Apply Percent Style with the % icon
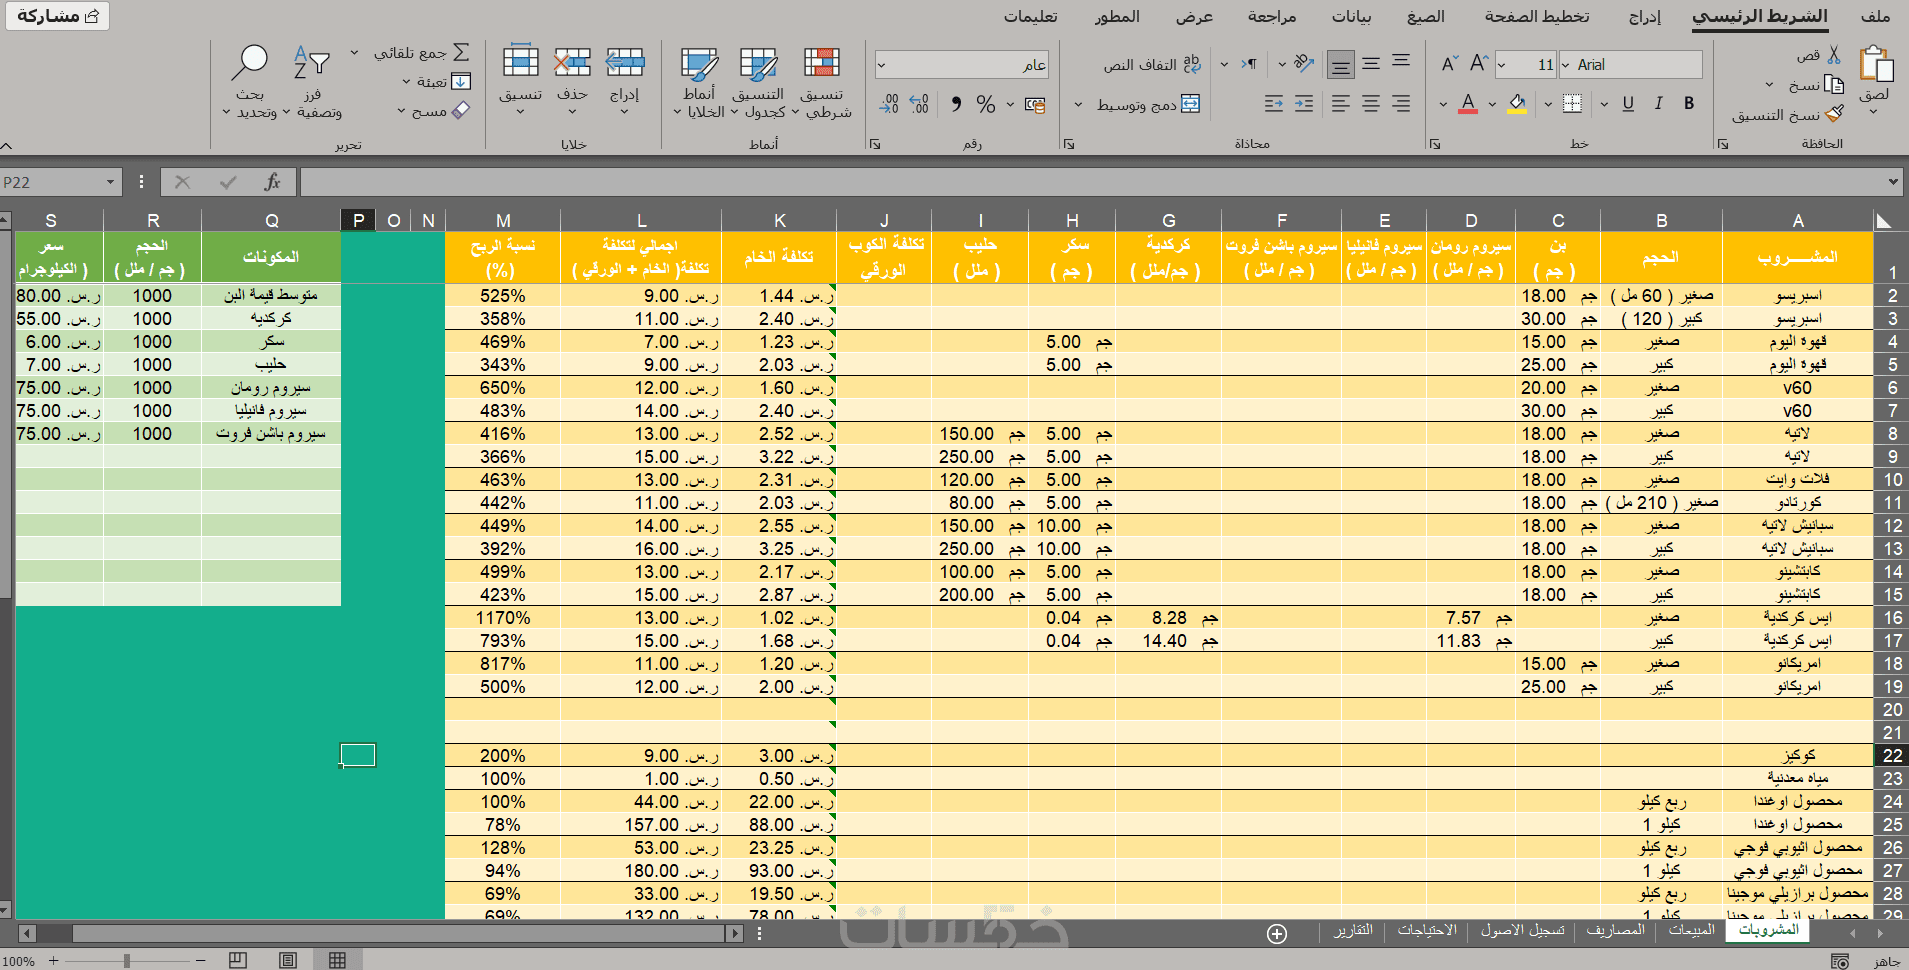Screen dimensions: 1909x970 point(986,104)
